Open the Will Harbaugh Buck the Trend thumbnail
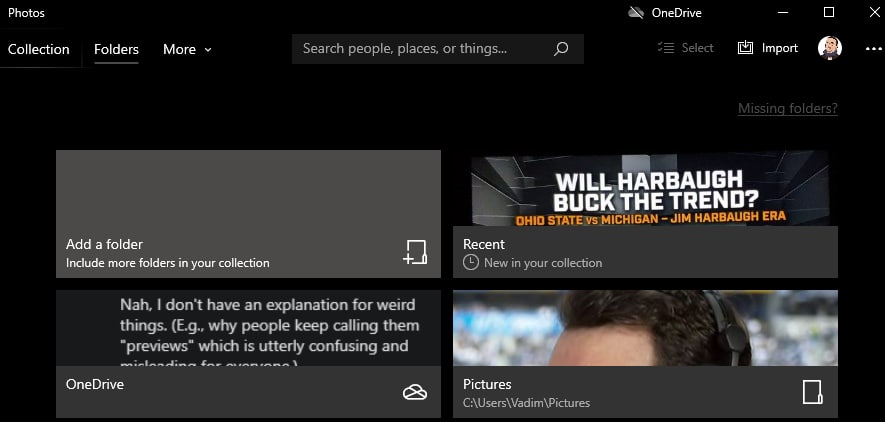 tap(645, 188)
